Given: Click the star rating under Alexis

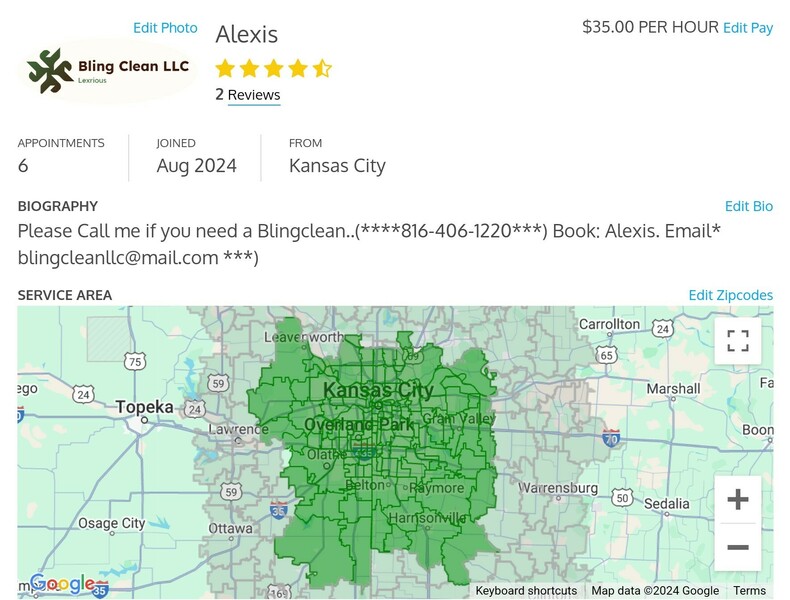Looking at the screenshot, I should 273,69.
